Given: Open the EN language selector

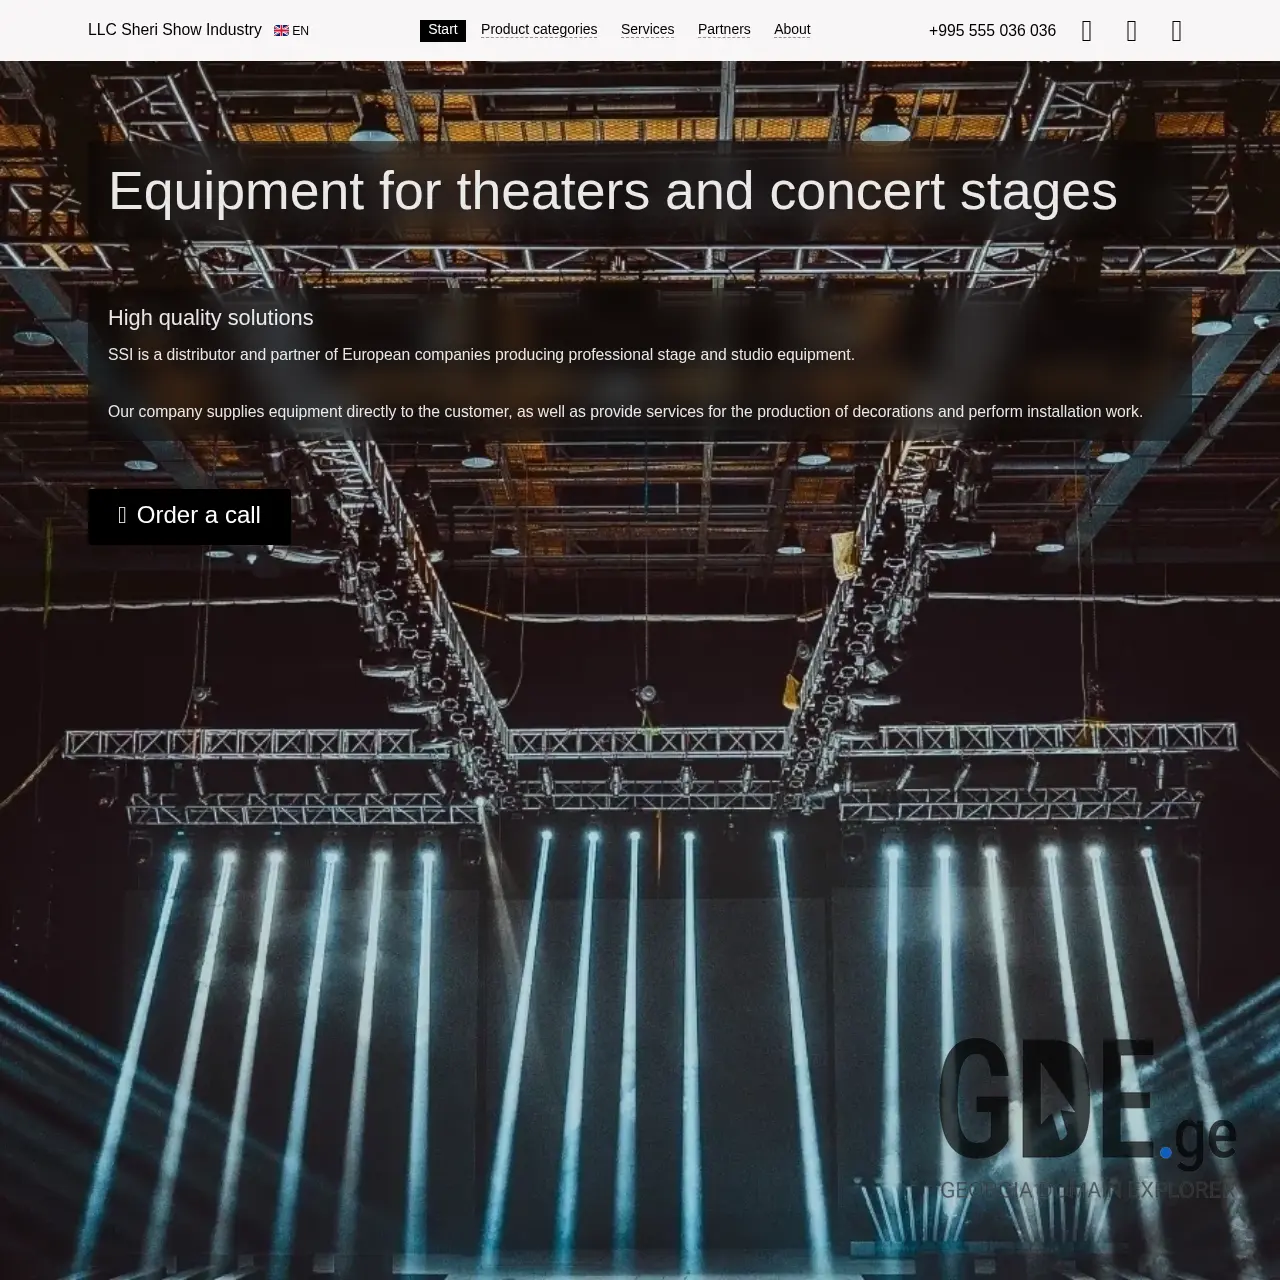Looking at the screenshot, I should [292, 30].
